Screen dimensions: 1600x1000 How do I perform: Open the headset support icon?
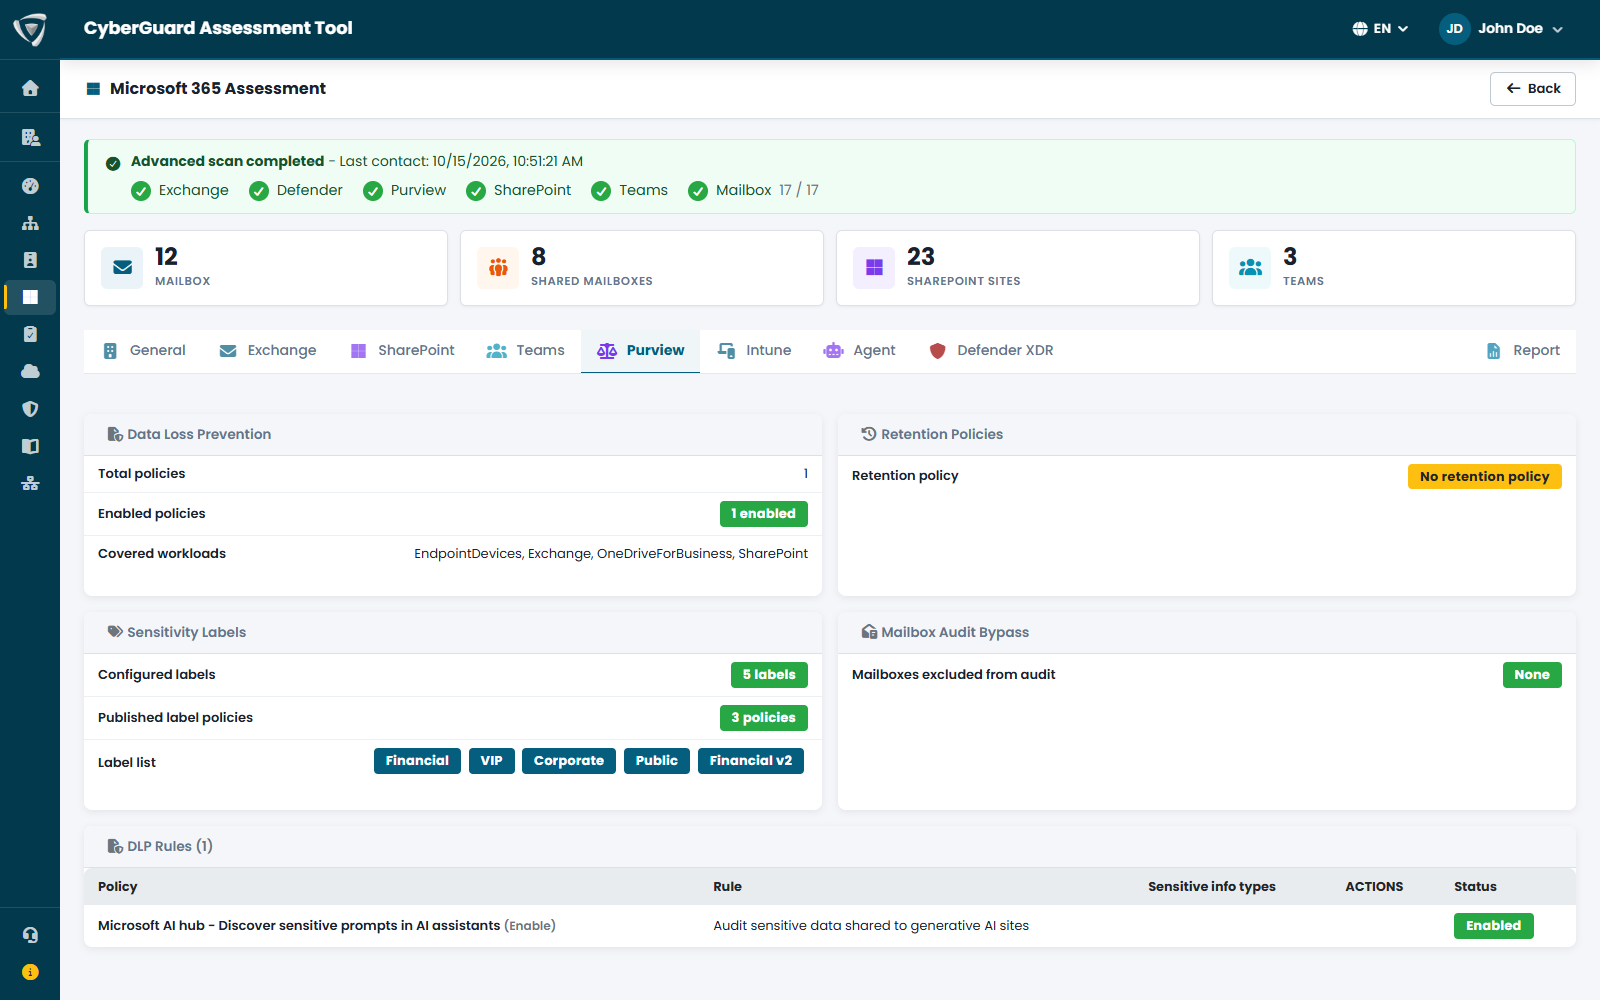click(x=30, y=935)
